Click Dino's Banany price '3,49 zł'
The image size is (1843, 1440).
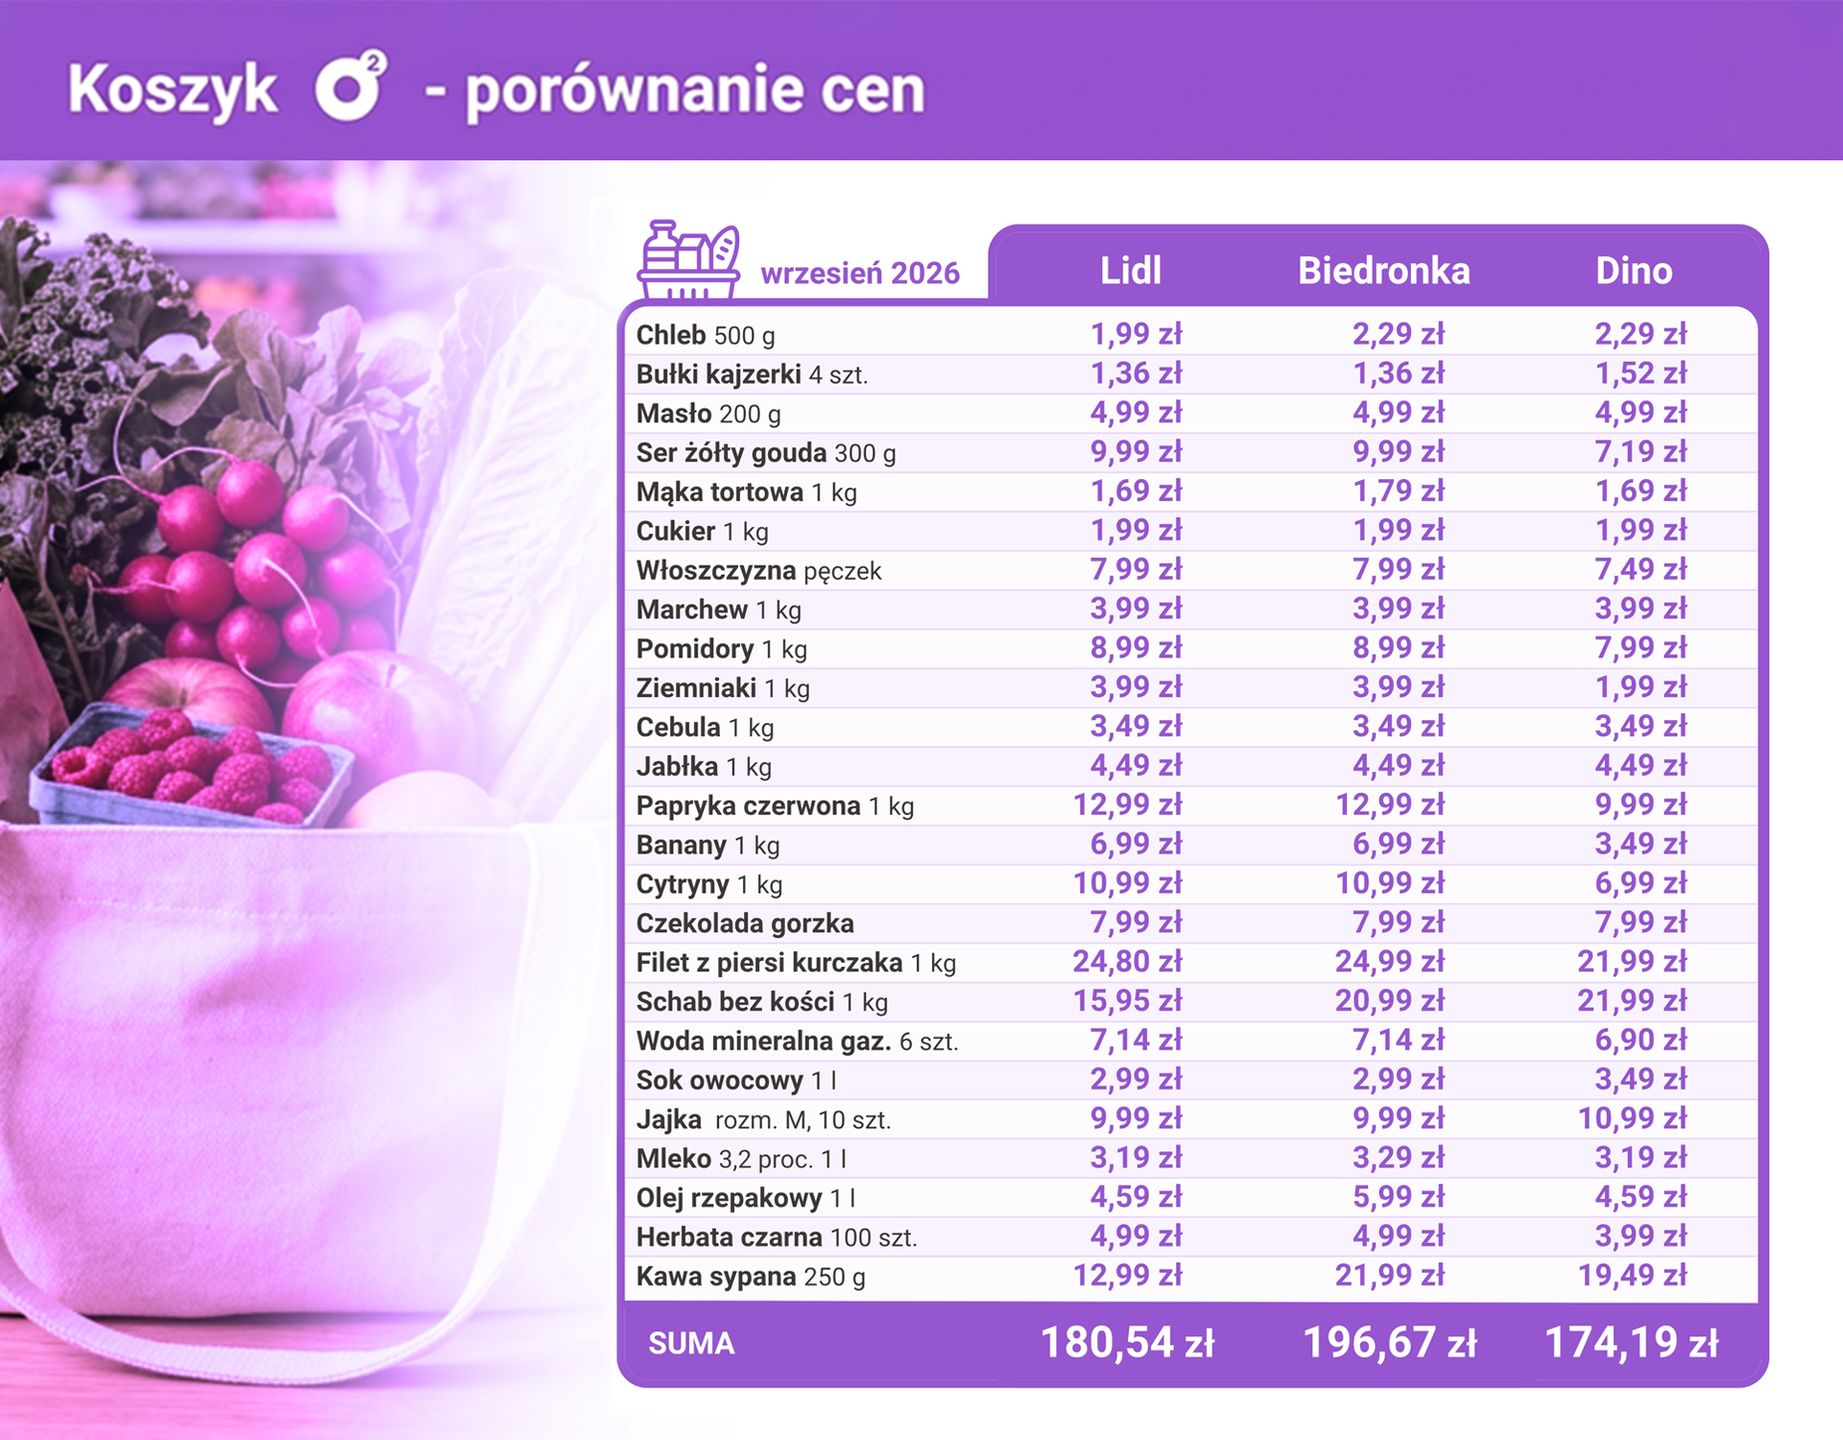1641,843
